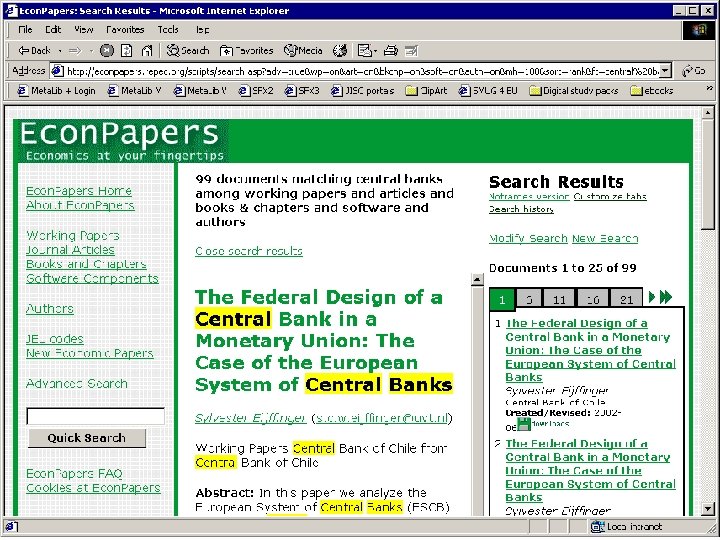Image resolution: width=720 pixels, height=540 pixels.
Task: Click the Forward arrow toolbar button
Action: pos(75,51)
